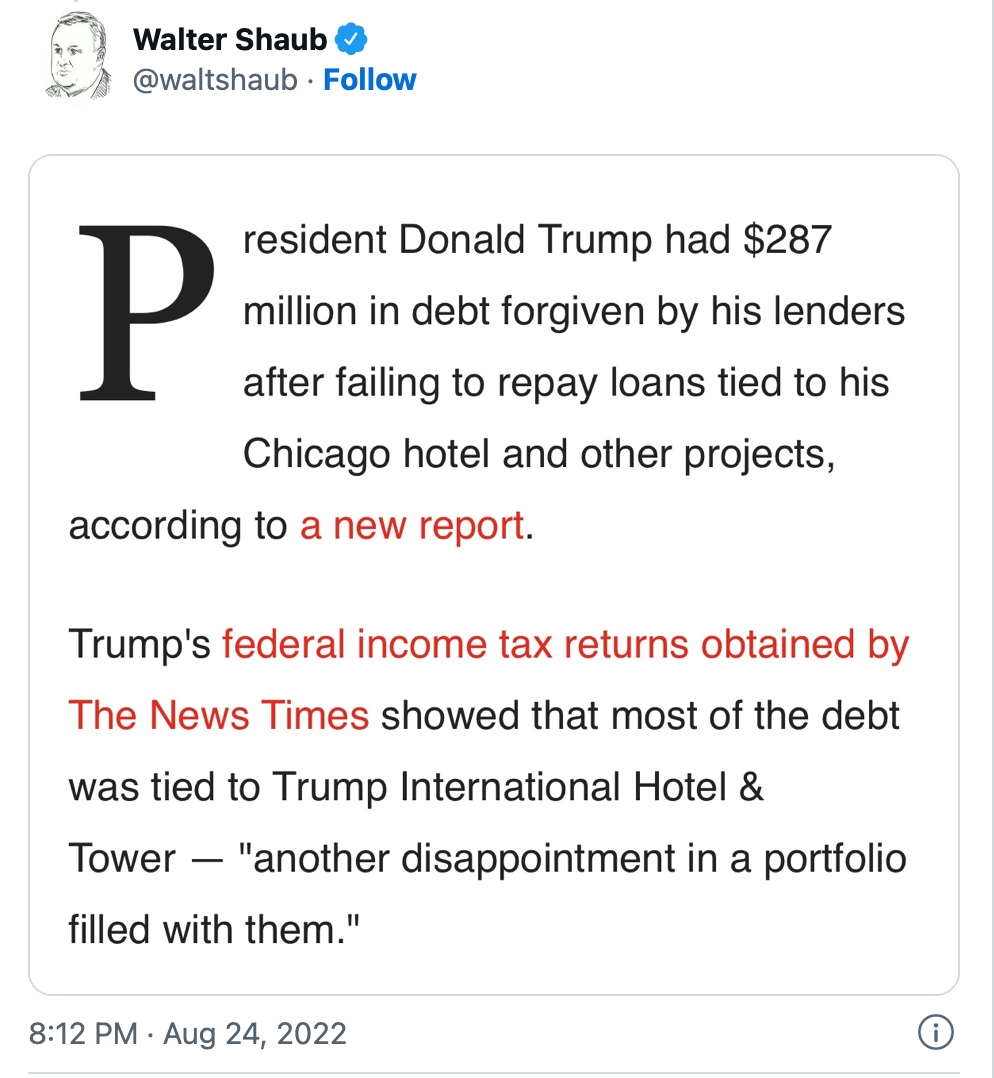
Task: Click "The News Times" red link text
Action: point(218,716)
